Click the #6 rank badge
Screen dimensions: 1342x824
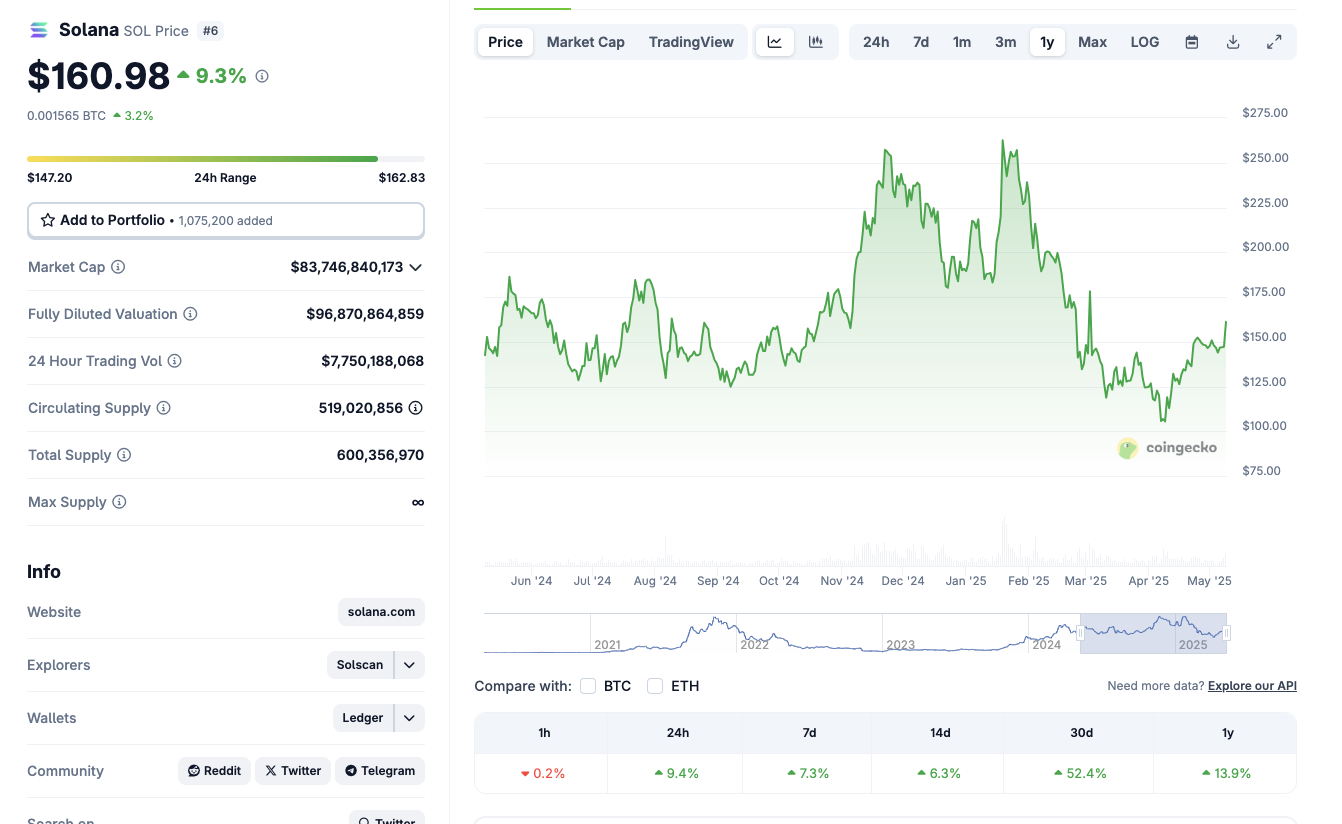point(210,31)
